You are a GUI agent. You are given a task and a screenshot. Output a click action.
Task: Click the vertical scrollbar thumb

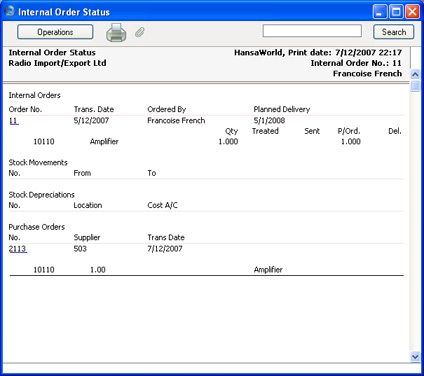(x=415, y=85)
